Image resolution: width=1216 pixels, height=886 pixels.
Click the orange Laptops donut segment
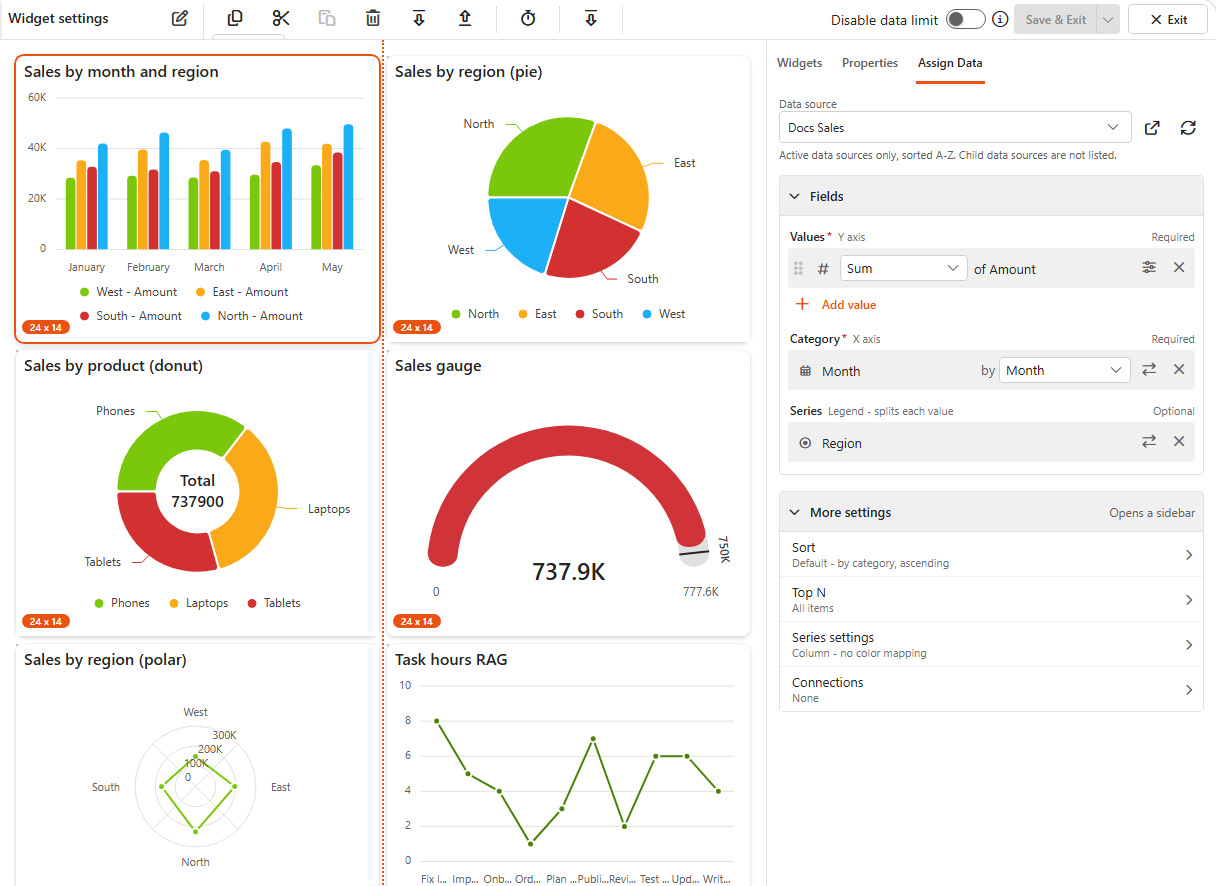click(254, 500)
